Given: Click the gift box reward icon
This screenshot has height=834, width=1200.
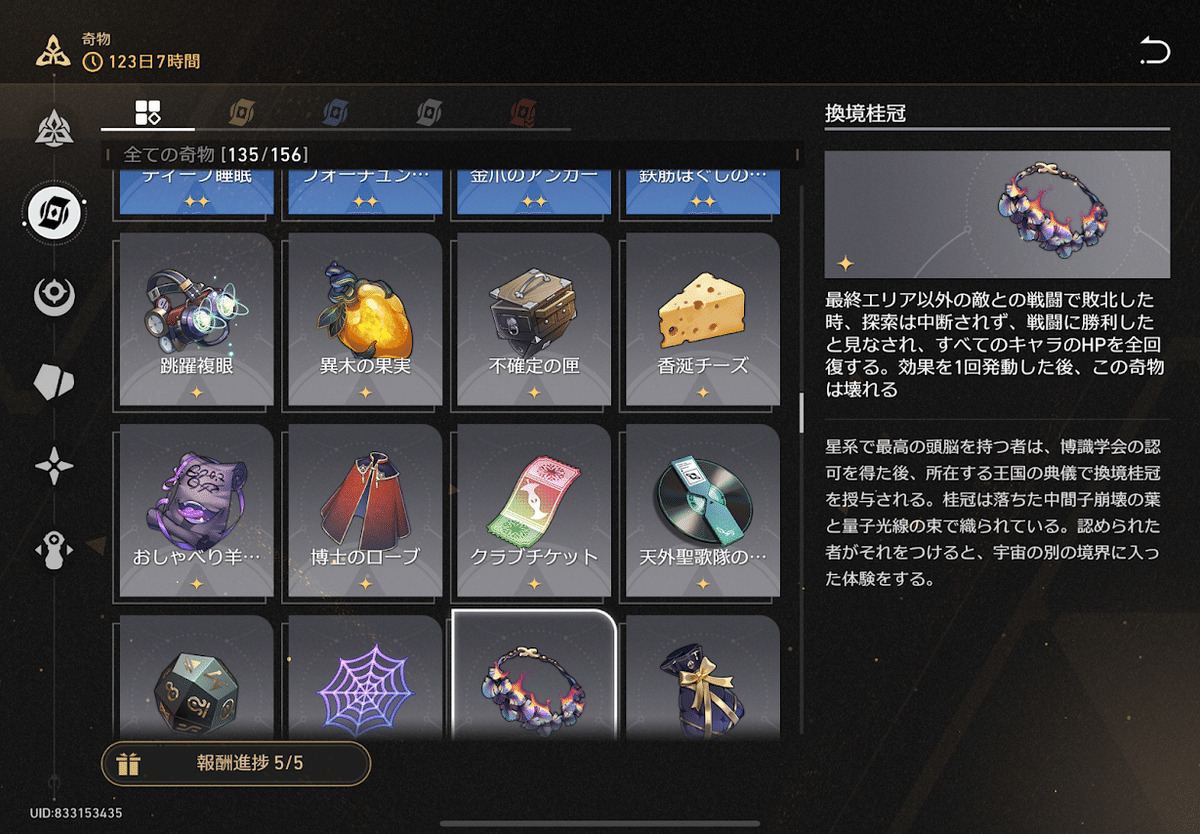Looking at the screenshot, I should (129, 764).
